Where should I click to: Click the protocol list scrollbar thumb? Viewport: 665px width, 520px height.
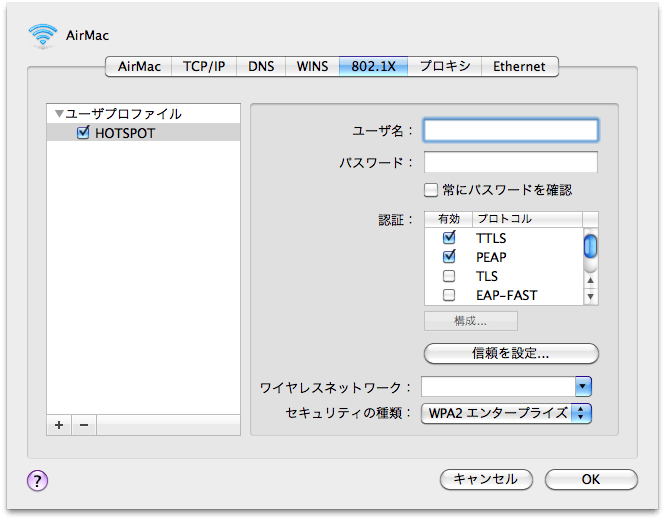point(590,246)
